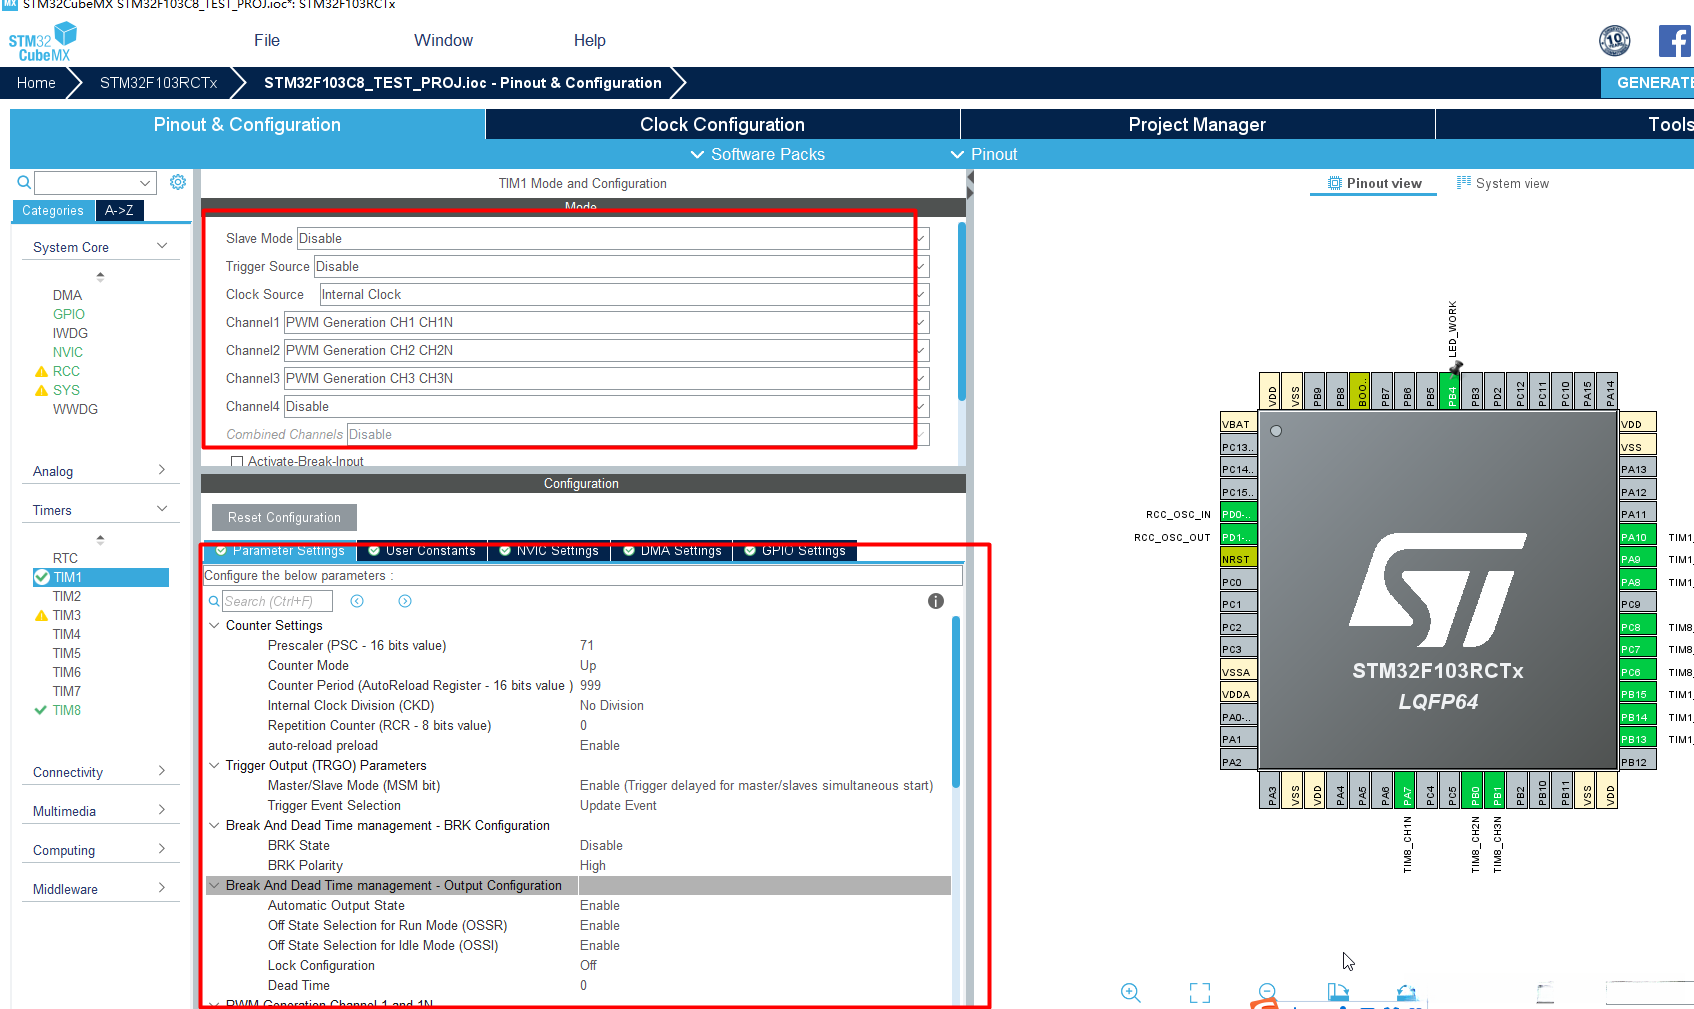
Task: Click the parameter info icon
Action: pyautogui.click(x=935, y=601)
